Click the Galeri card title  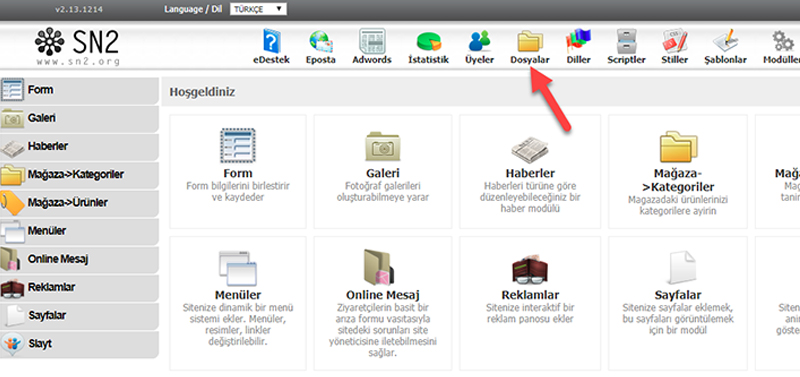[x=383, y=173]
